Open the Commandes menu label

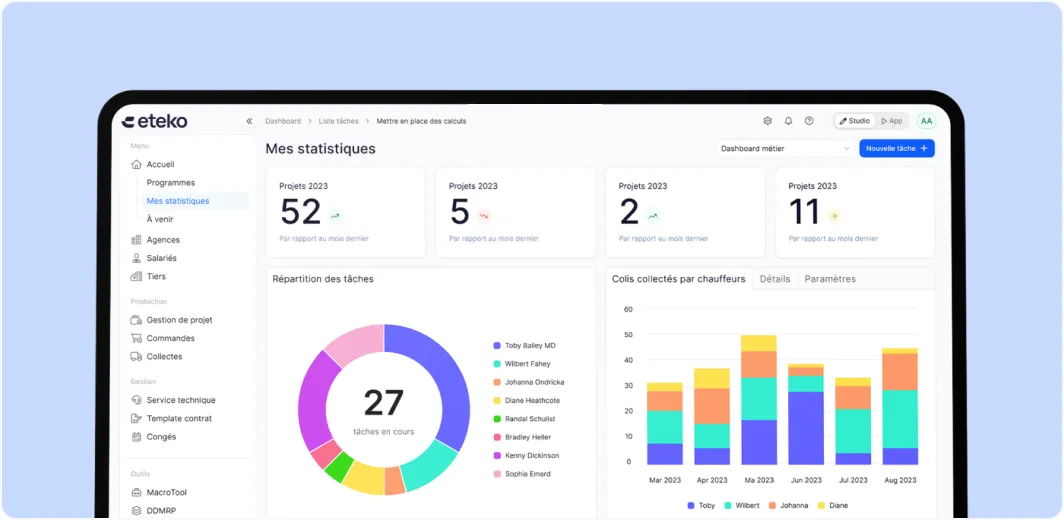coord(170,338)
